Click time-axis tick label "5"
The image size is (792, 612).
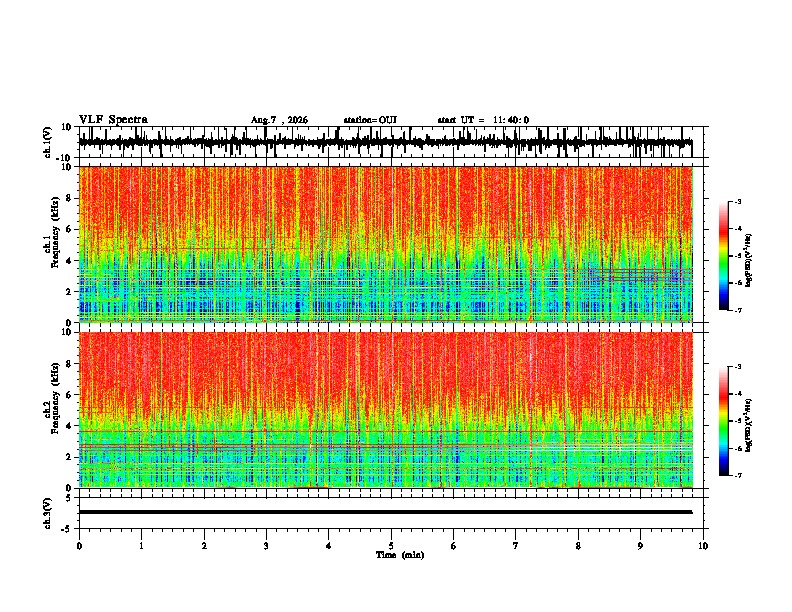tap(391, 546)
